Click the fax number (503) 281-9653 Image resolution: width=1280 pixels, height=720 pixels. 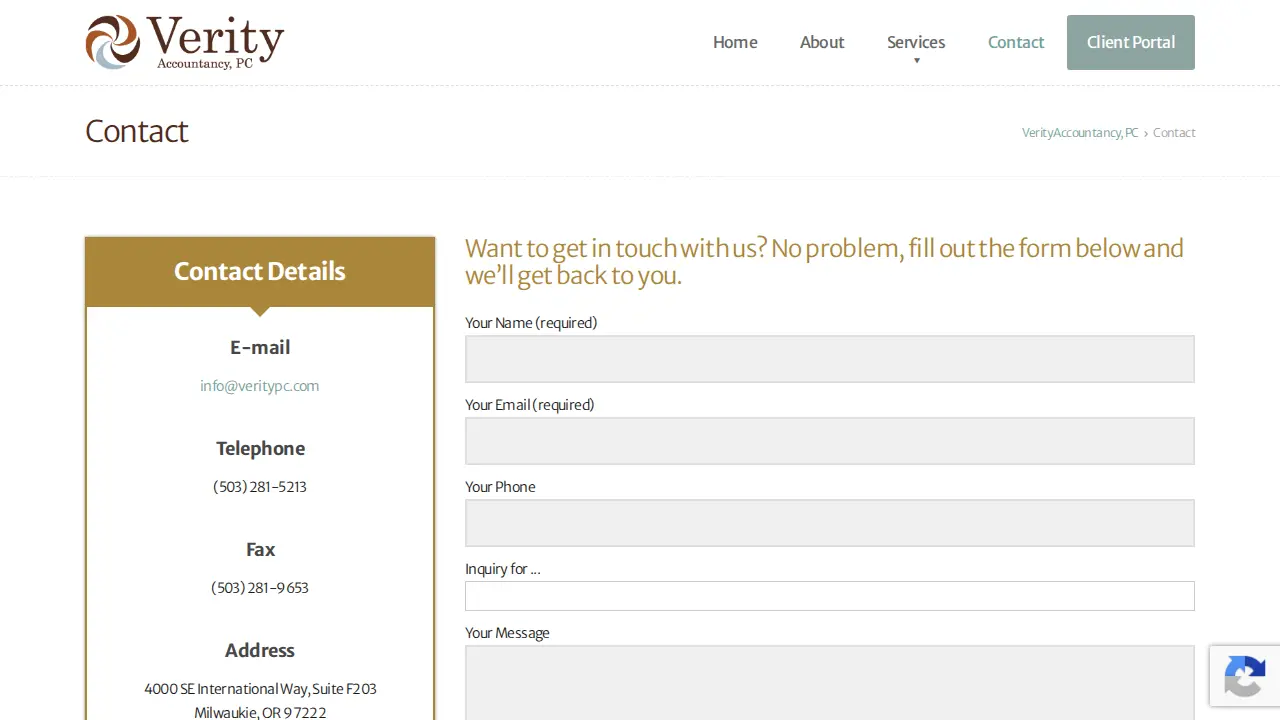260,588
